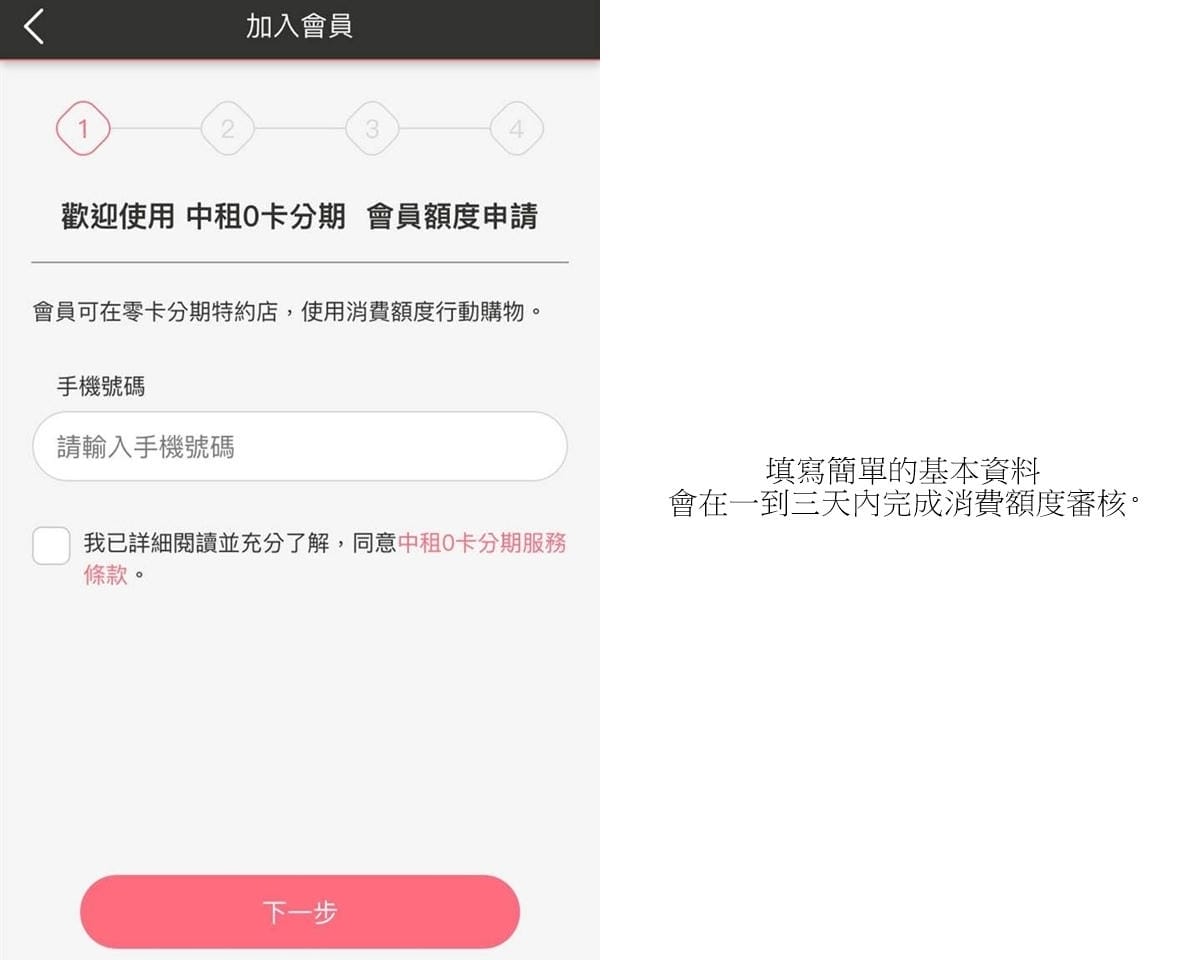Click the 歡迎使用 中租0卡分期 heading text
The width and height of the screenshot is (1200, 960).
tap(203, 216)
